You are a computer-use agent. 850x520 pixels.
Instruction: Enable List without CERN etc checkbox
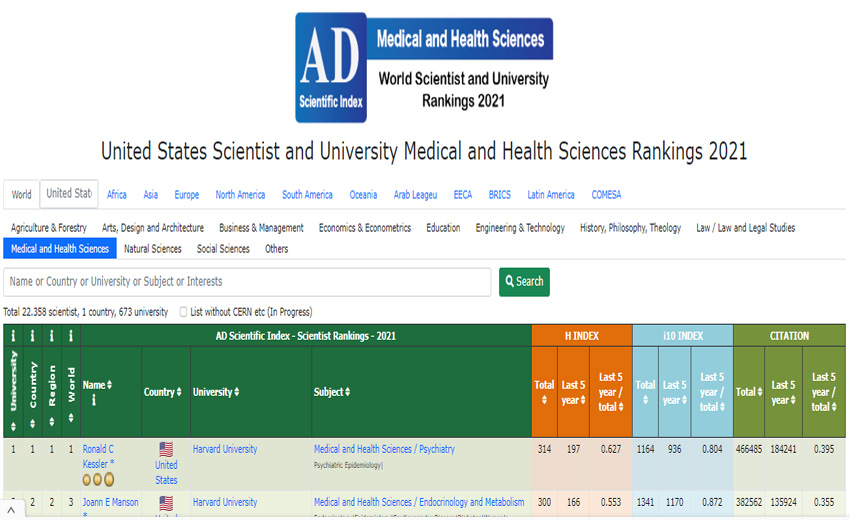[183, 312]
